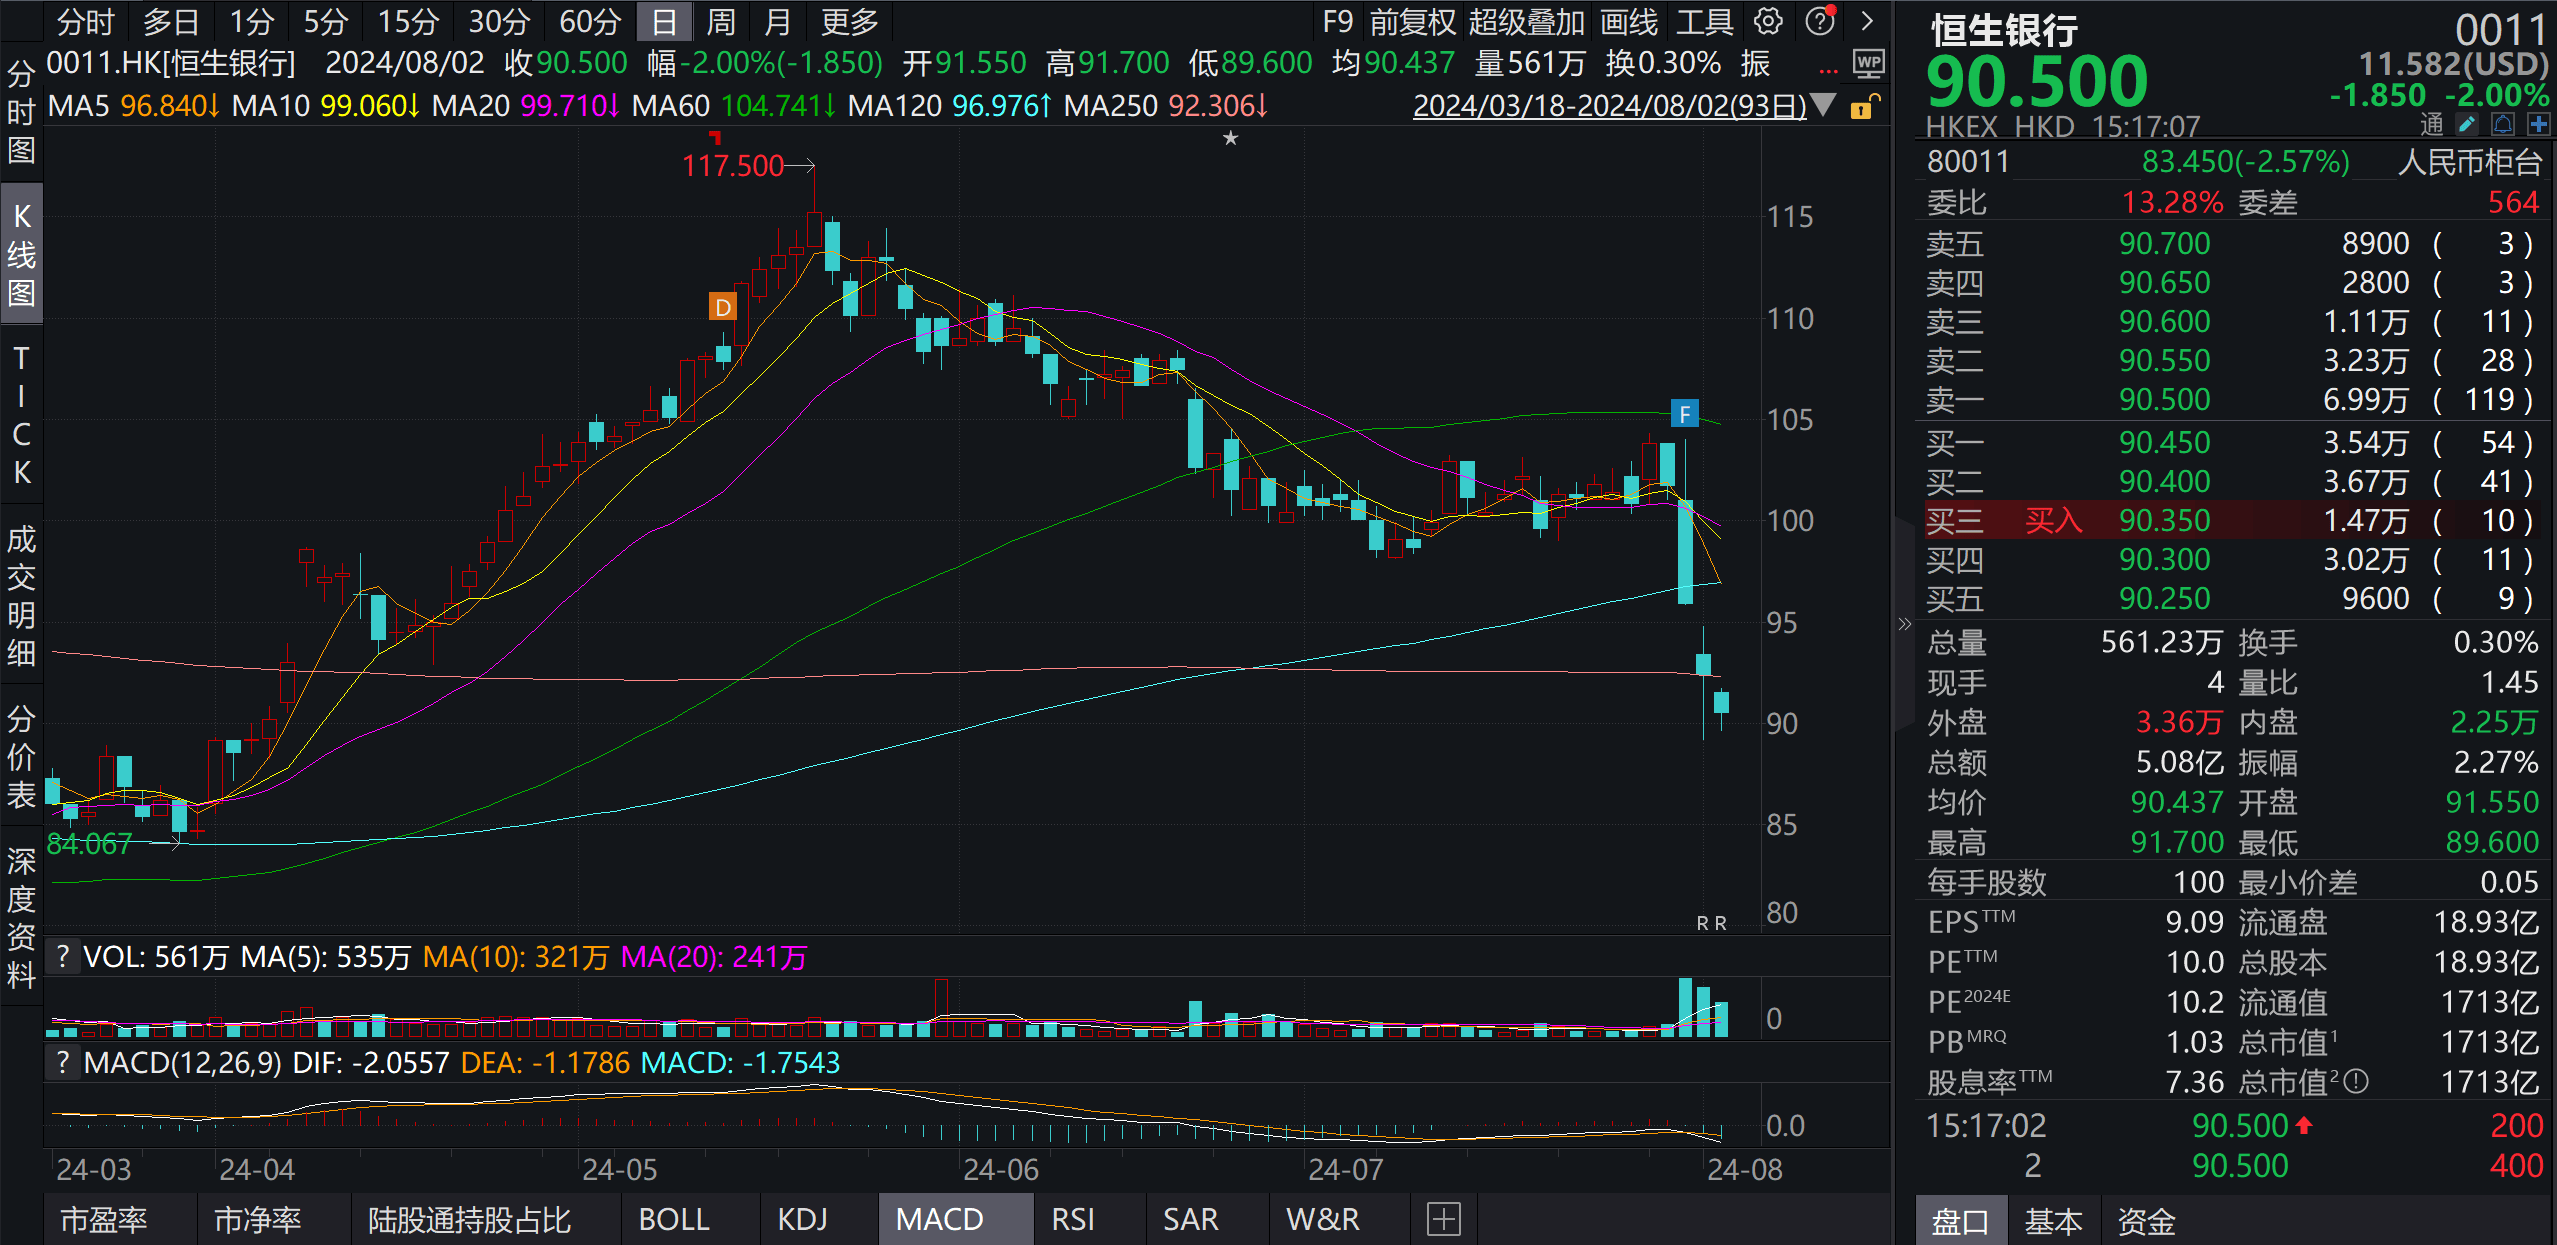Collapse the right quote panel with the double arrow

(1904, 624)
